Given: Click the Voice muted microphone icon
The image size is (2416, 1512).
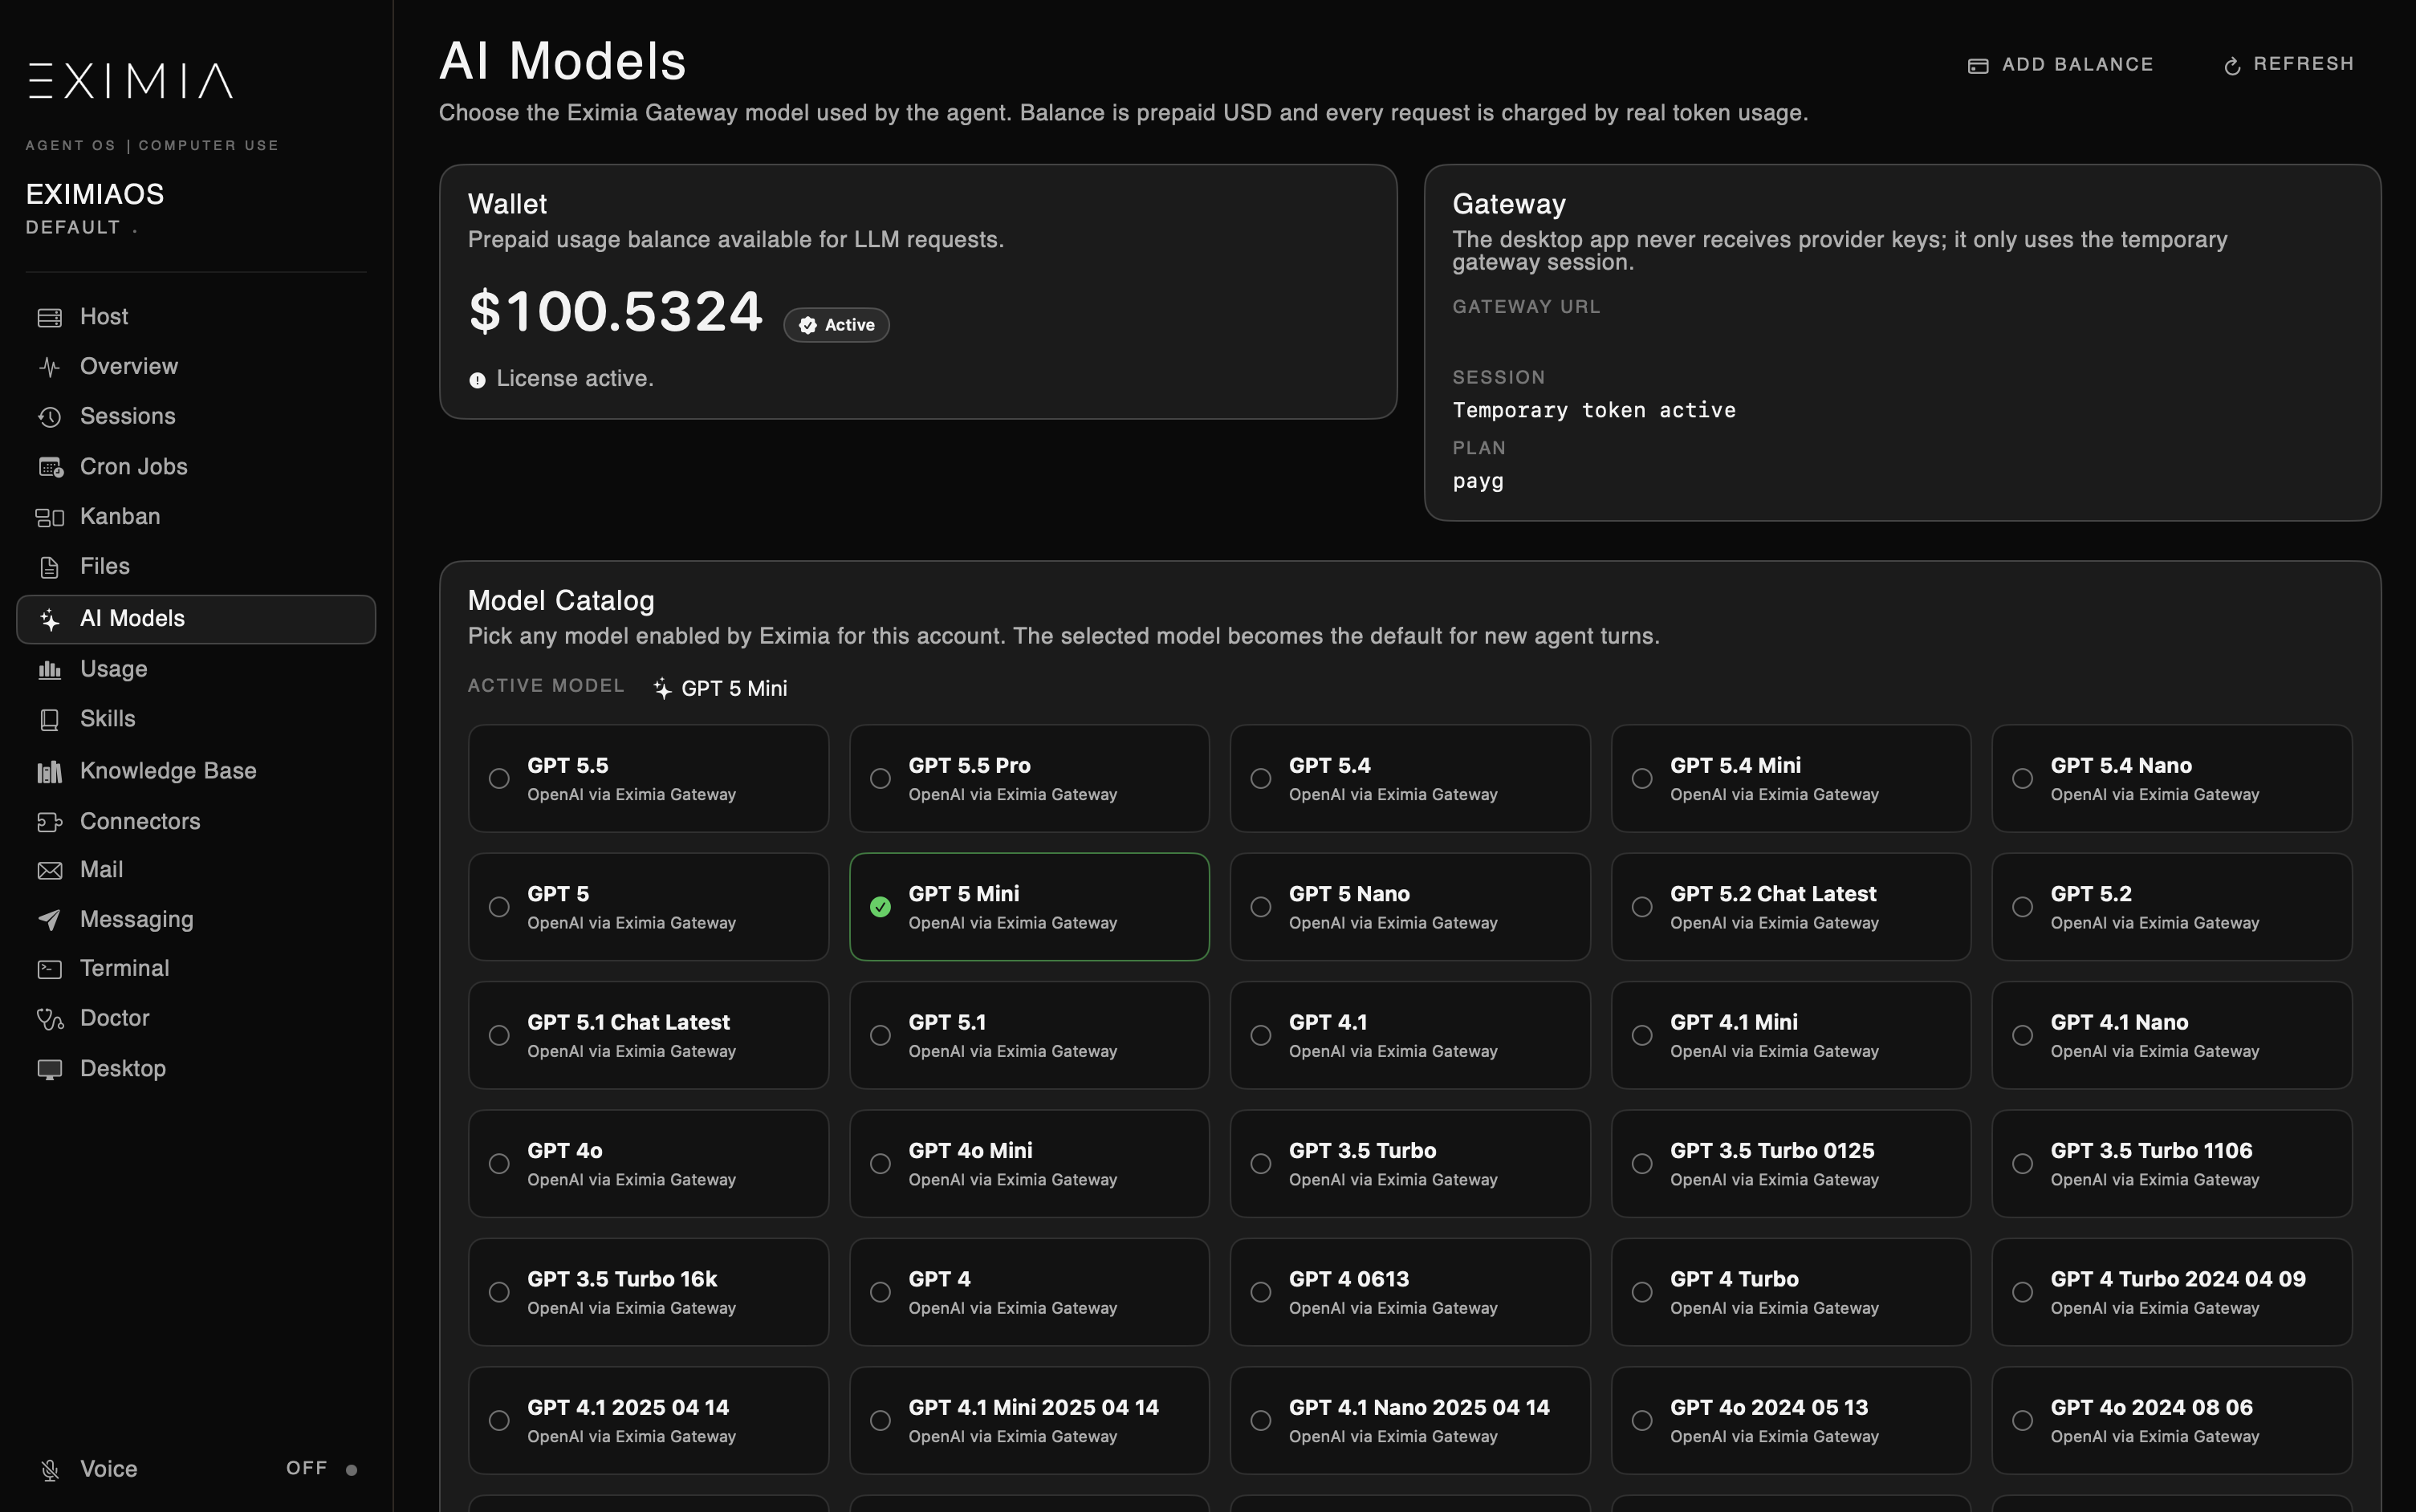Looking at the screenshot, I should point(49,1470).
